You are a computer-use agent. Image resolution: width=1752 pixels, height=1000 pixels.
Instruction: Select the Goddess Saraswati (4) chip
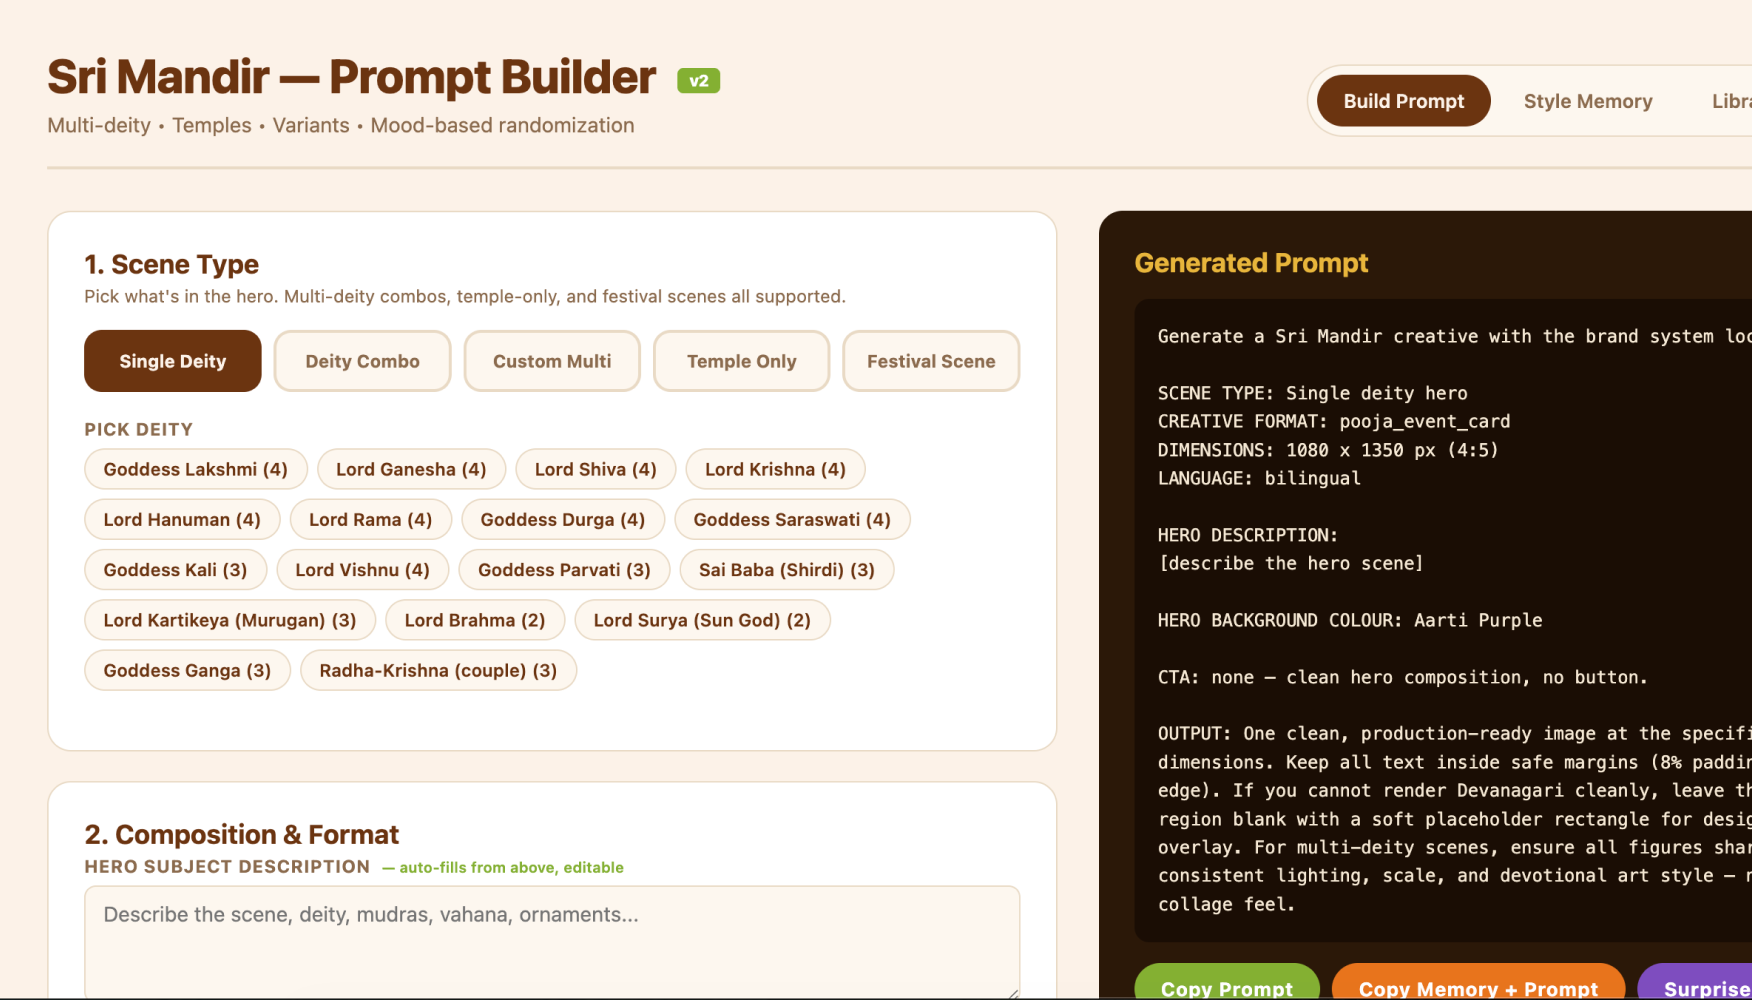click(x=792, y=519)
